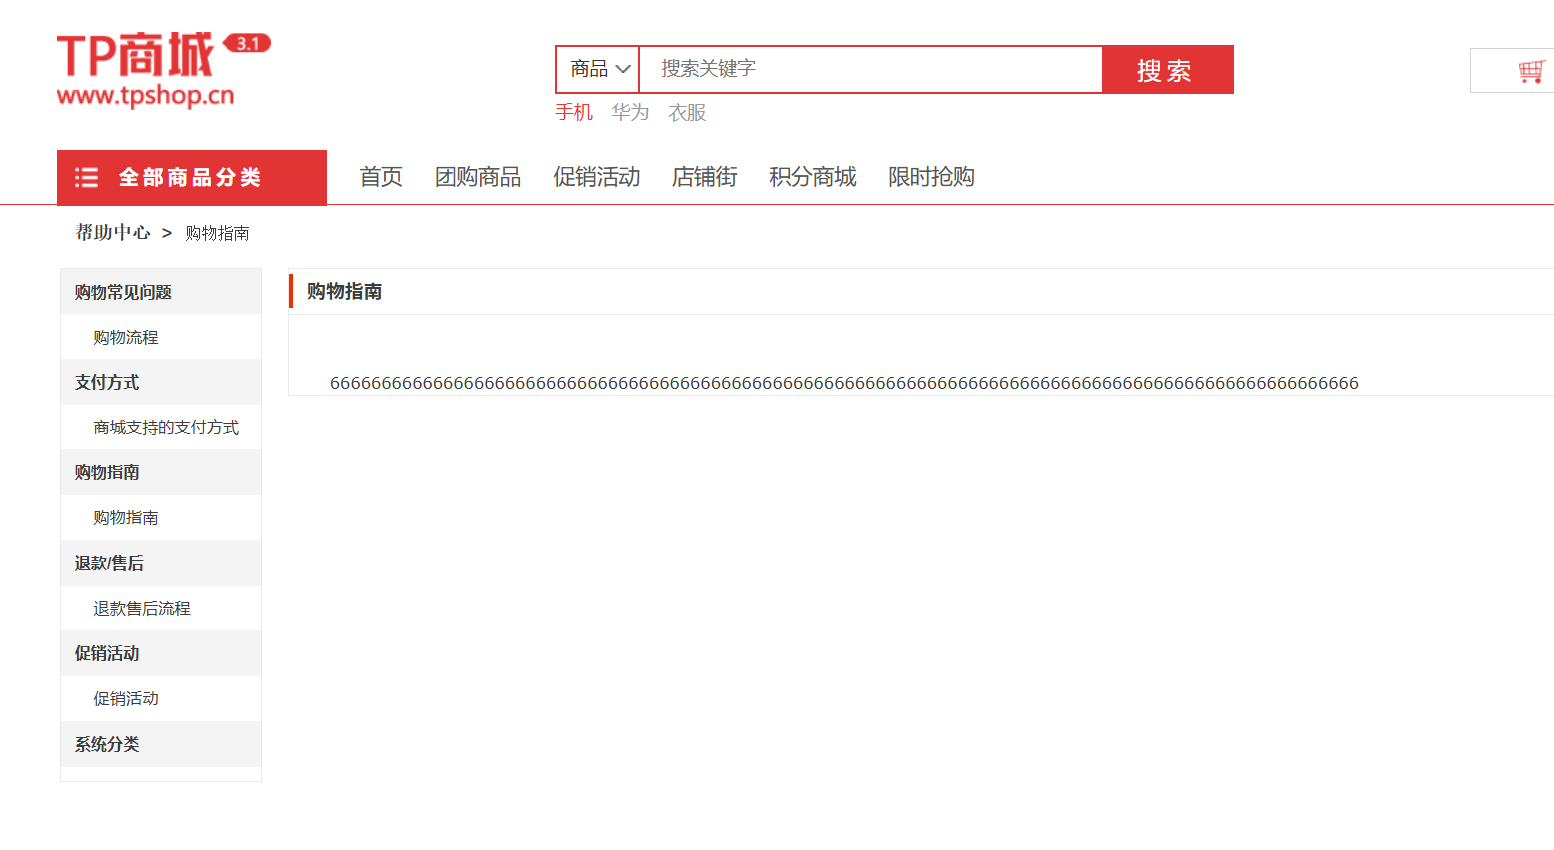This screenshot has width=1554, height=850.
Task: Select the 华为 hot search keyword
Action: (629, 112)
